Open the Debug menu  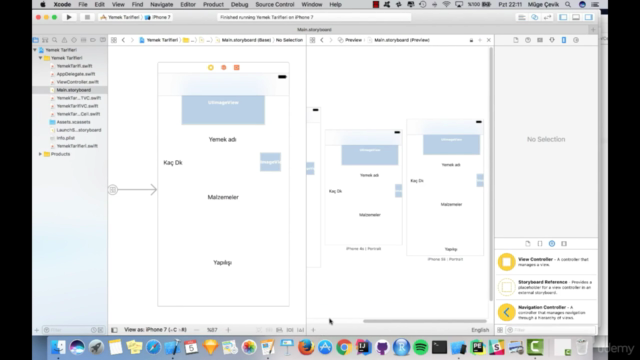pyautogui.click(x=239, y=4)
